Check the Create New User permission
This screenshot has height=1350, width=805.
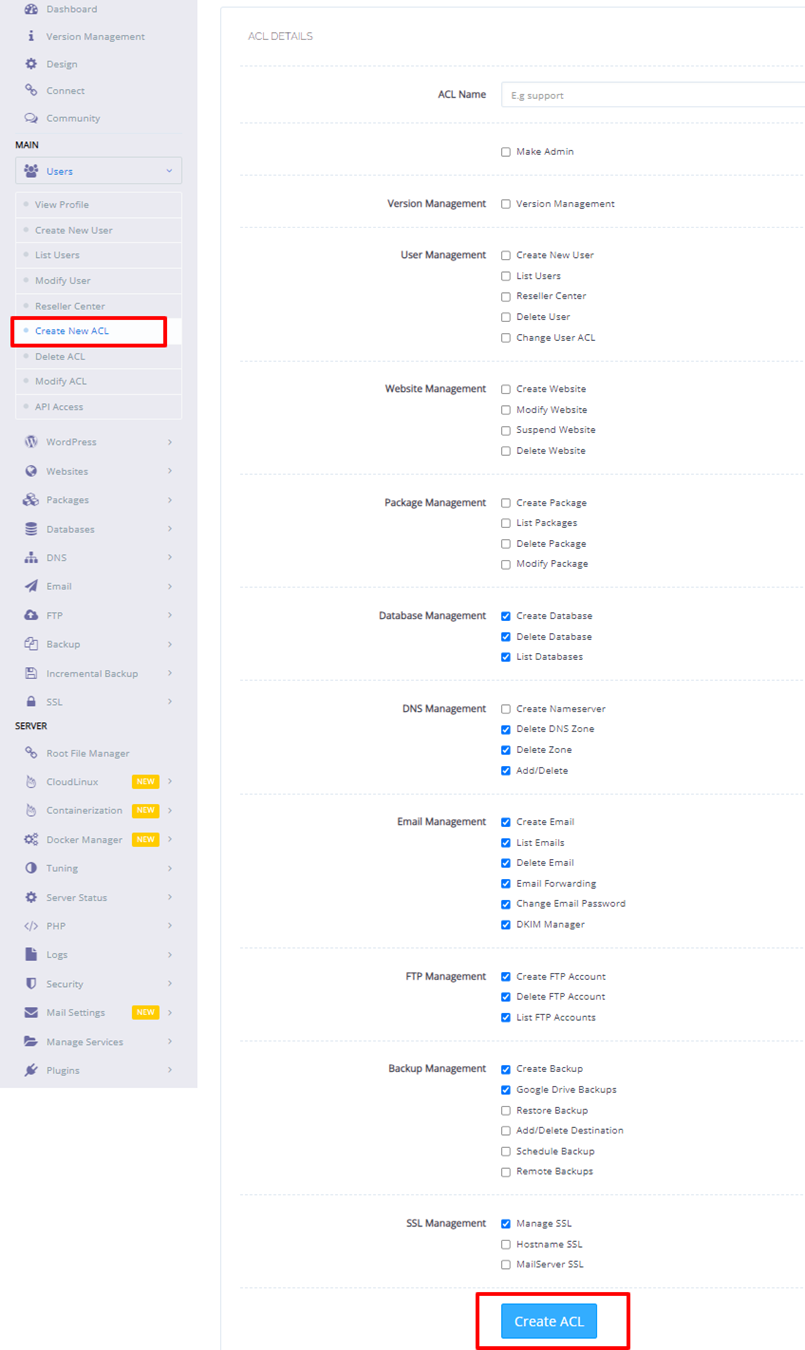(x=506, y=255)
